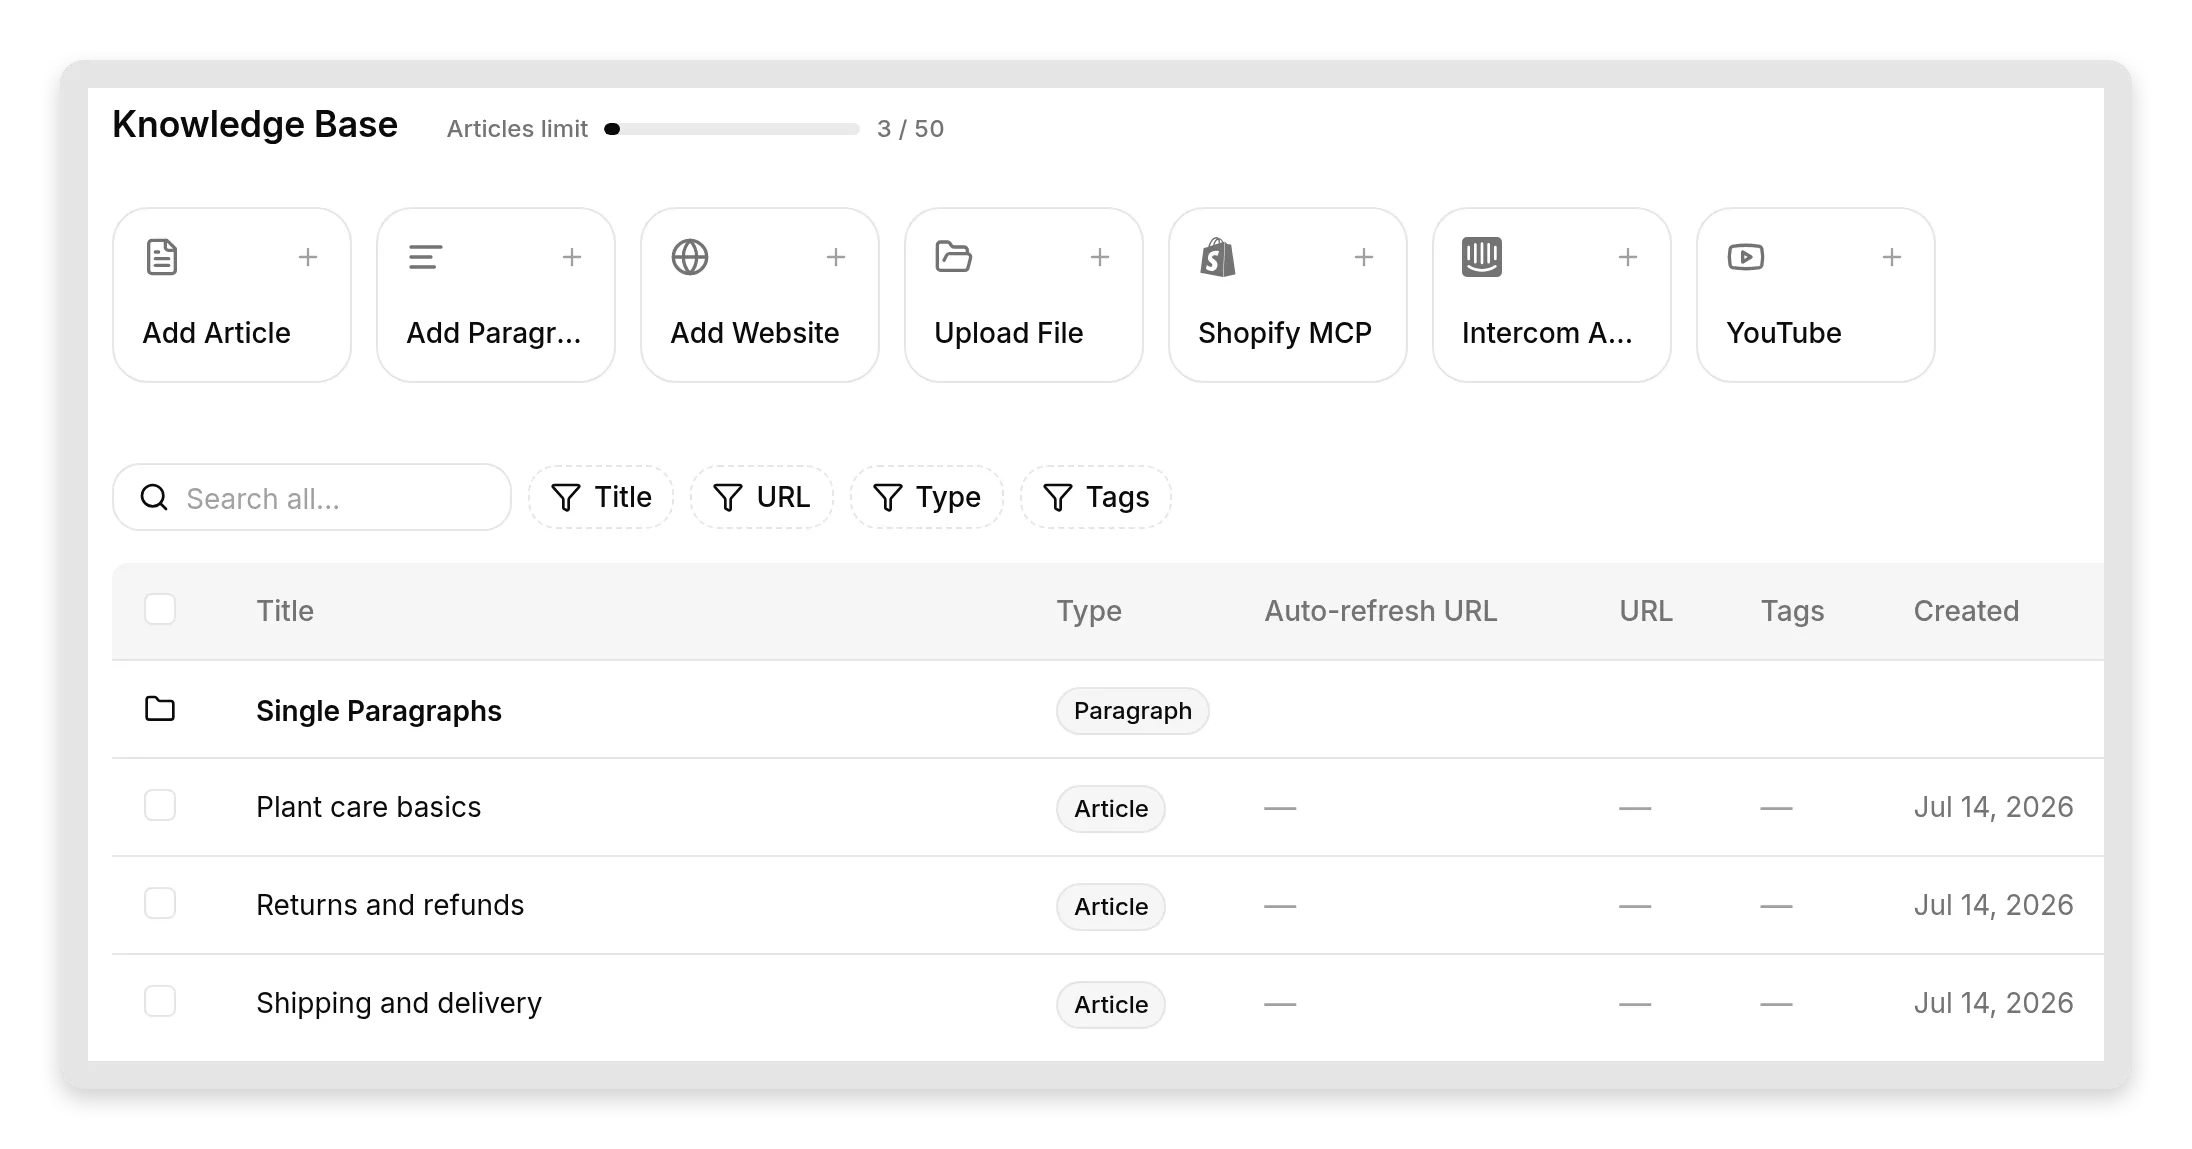Click the funnel icon on Type filter
This screenshot has width=2192, height=1149.
888,497
